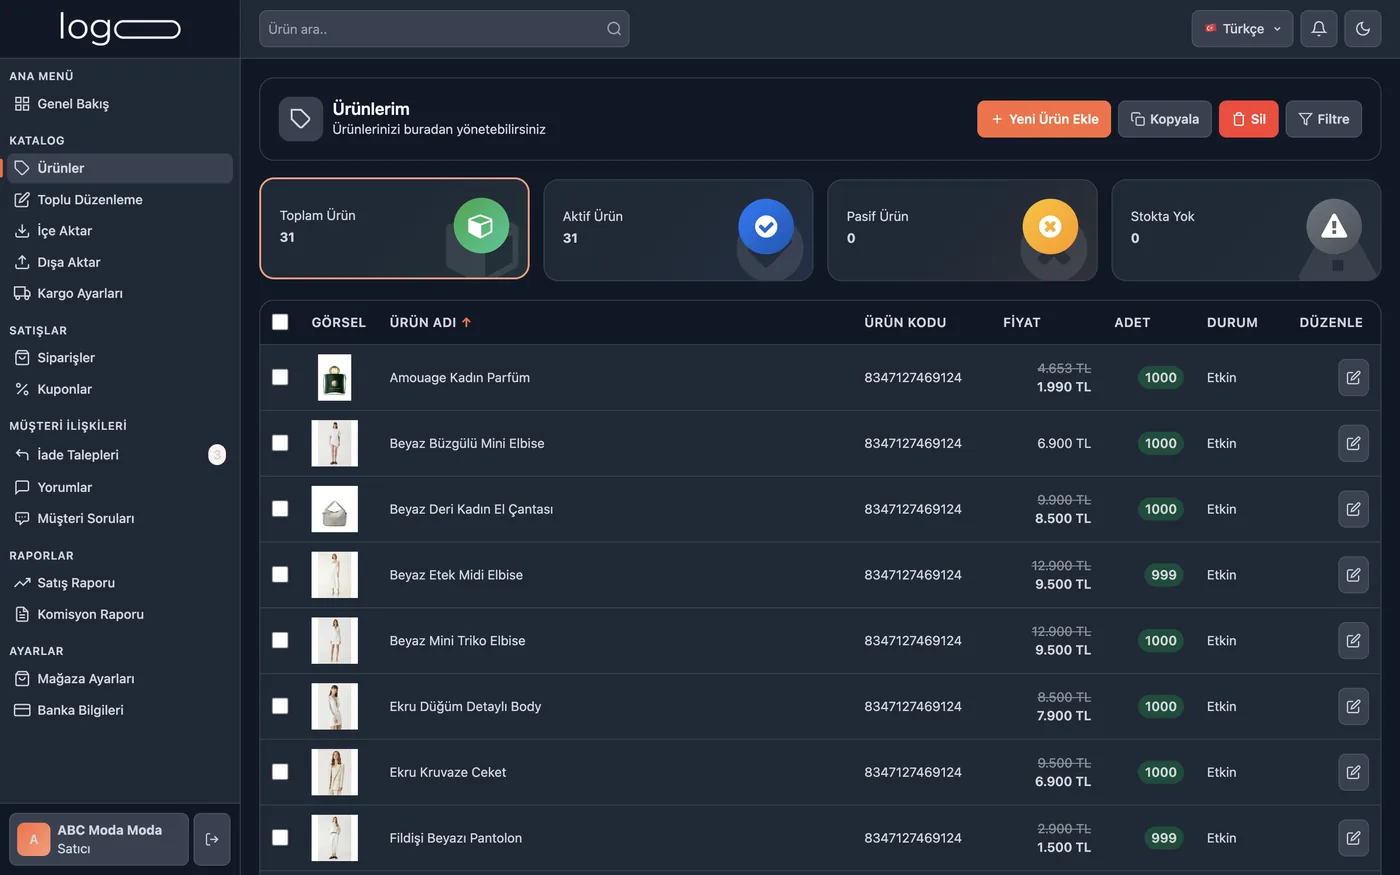Open Satış Raporu
The image size is (1400, 875).
pyautogui.click(x=120, y=583)
